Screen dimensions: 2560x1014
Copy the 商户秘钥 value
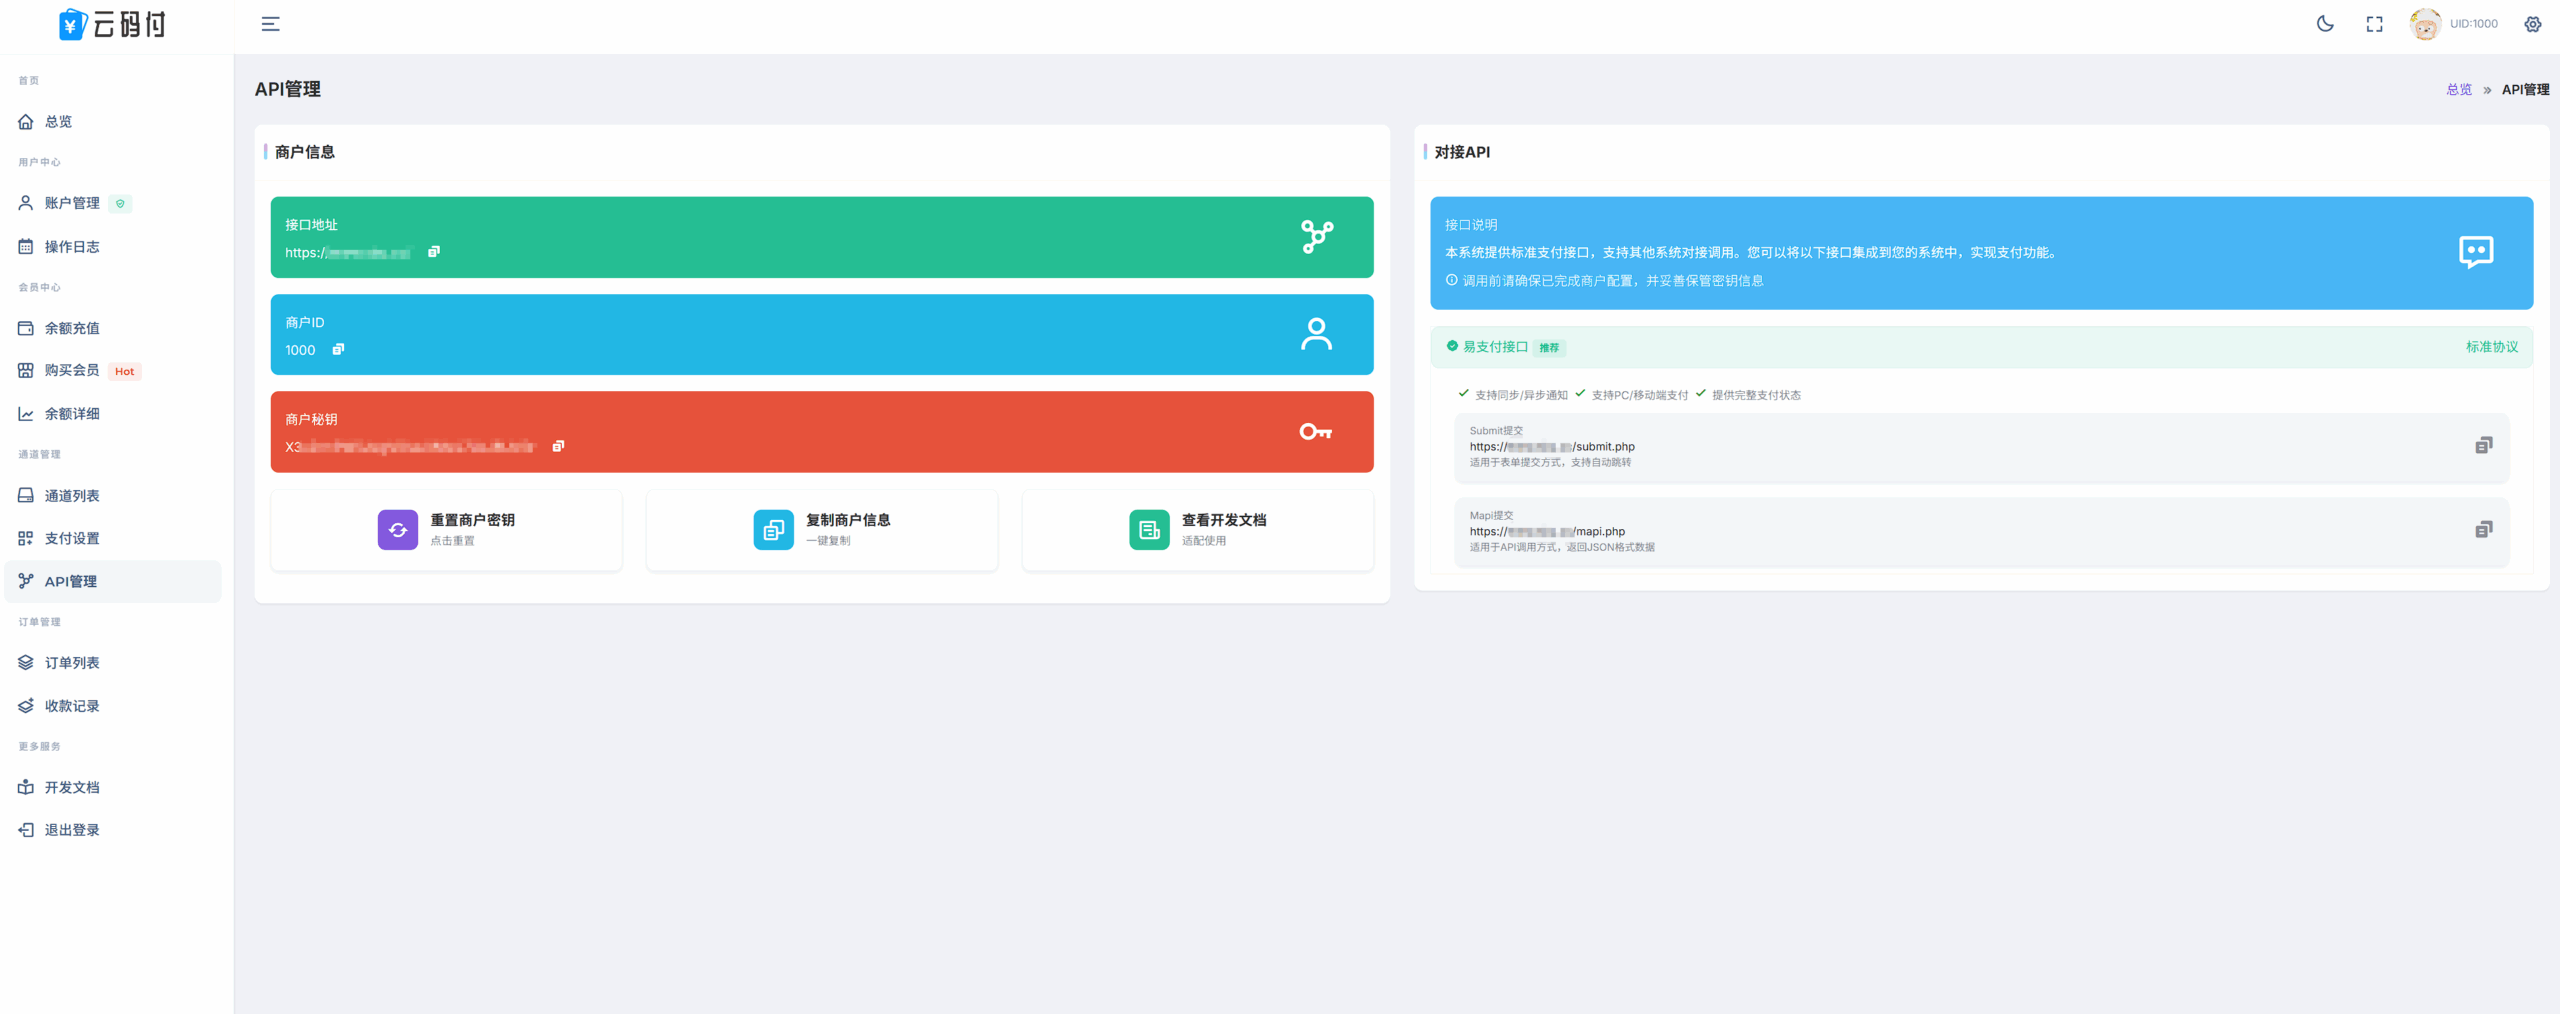click(x=558, y=446)
